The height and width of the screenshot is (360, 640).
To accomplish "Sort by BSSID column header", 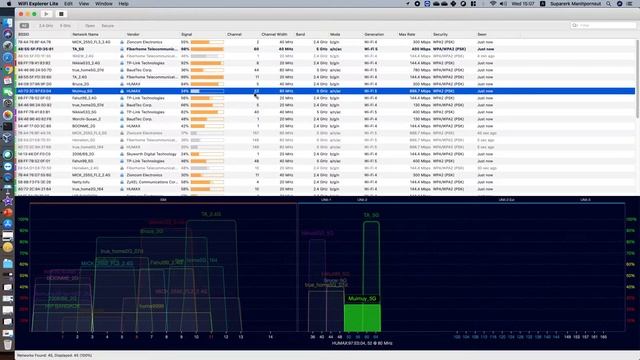I will coord(24,35).
